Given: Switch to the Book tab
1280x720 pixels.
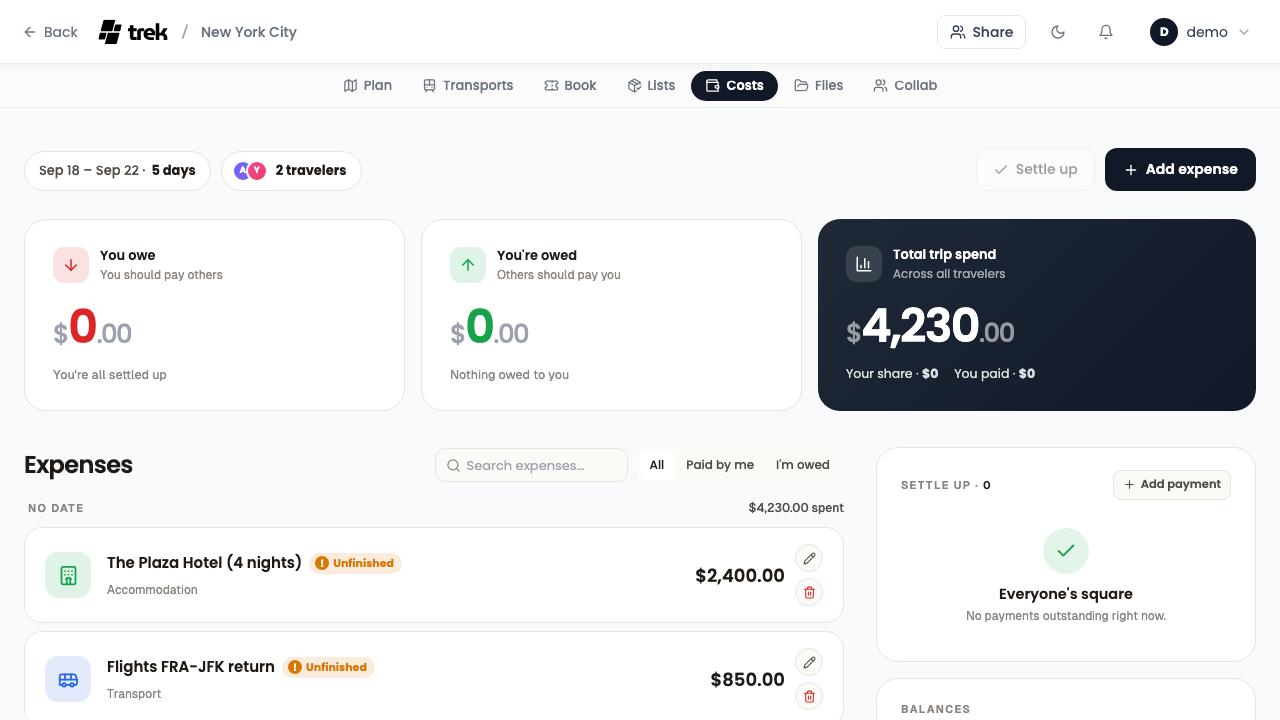Looking at the screenshot, I should pos(570,86).
